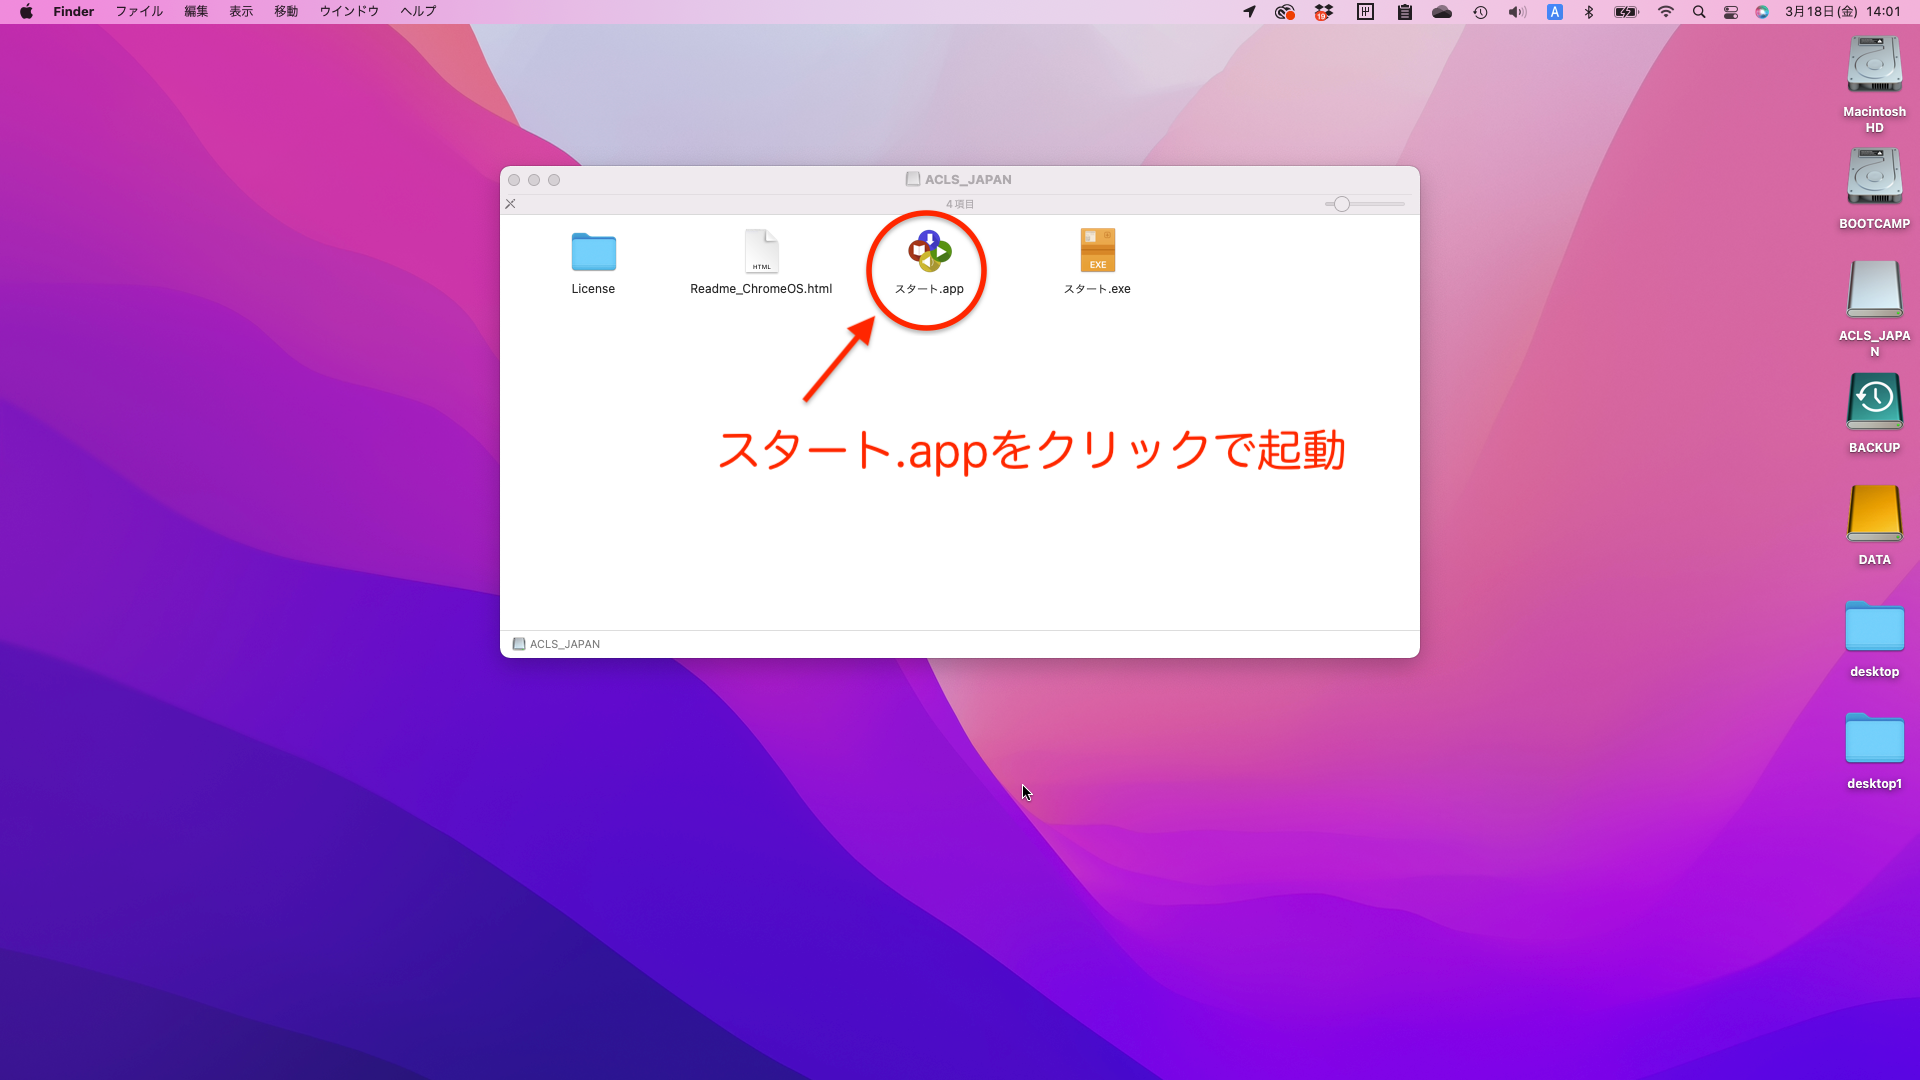Viewport: 1920px width, 1080px height.
Task: Select the スタート.exe file icon
Action: tap(1097, 250)
